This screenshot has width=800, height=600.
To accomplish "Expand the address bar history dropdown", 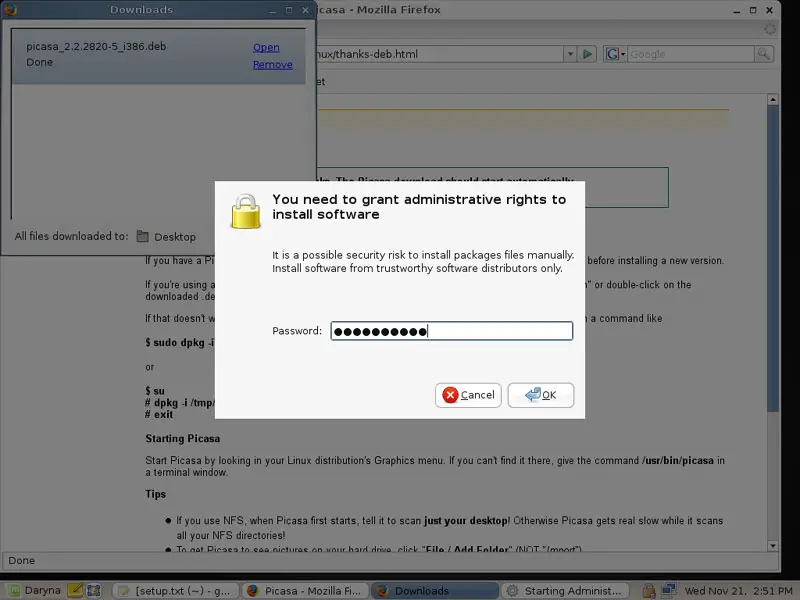I will pos(570,54).
